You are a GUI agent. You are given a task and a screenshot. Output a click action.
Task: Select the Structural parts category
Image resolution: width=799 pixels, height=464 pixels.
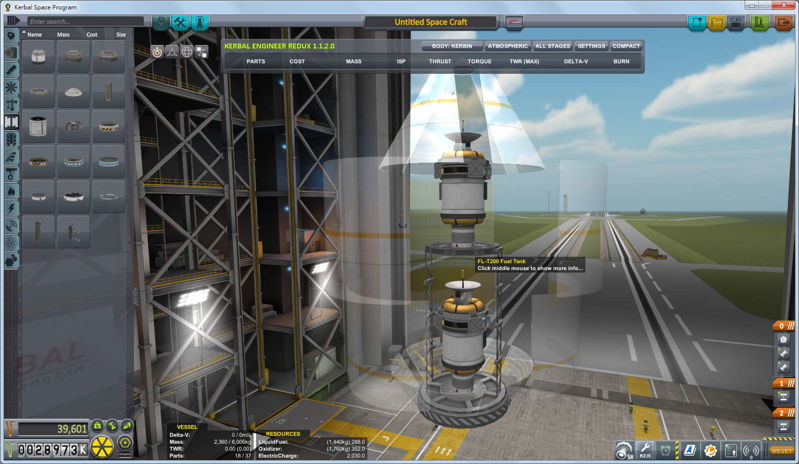click(x=11, y=104)
